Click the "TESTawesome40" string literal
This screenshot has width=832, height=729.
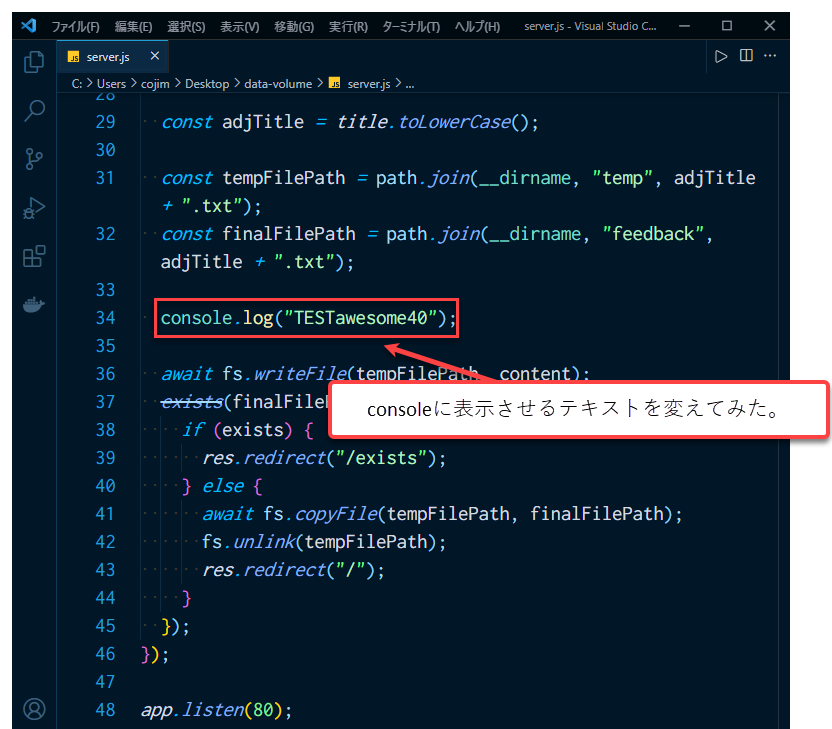coord(360,318)
